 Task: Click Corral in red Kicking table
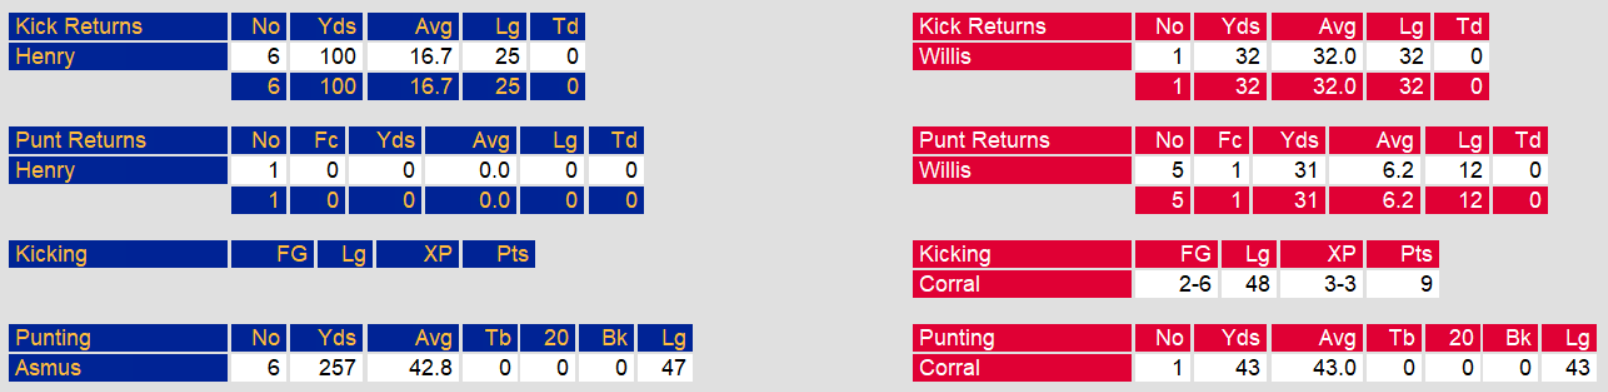[x=950, y=285]
